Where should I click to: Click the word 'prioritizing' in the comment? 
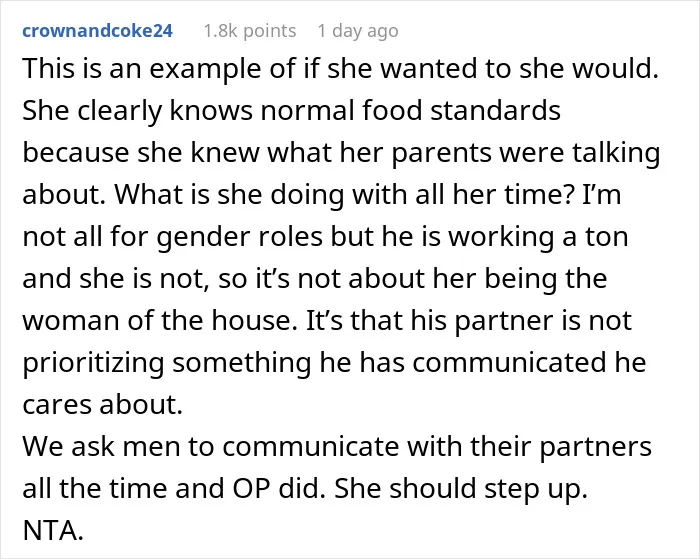pos(93,363)
